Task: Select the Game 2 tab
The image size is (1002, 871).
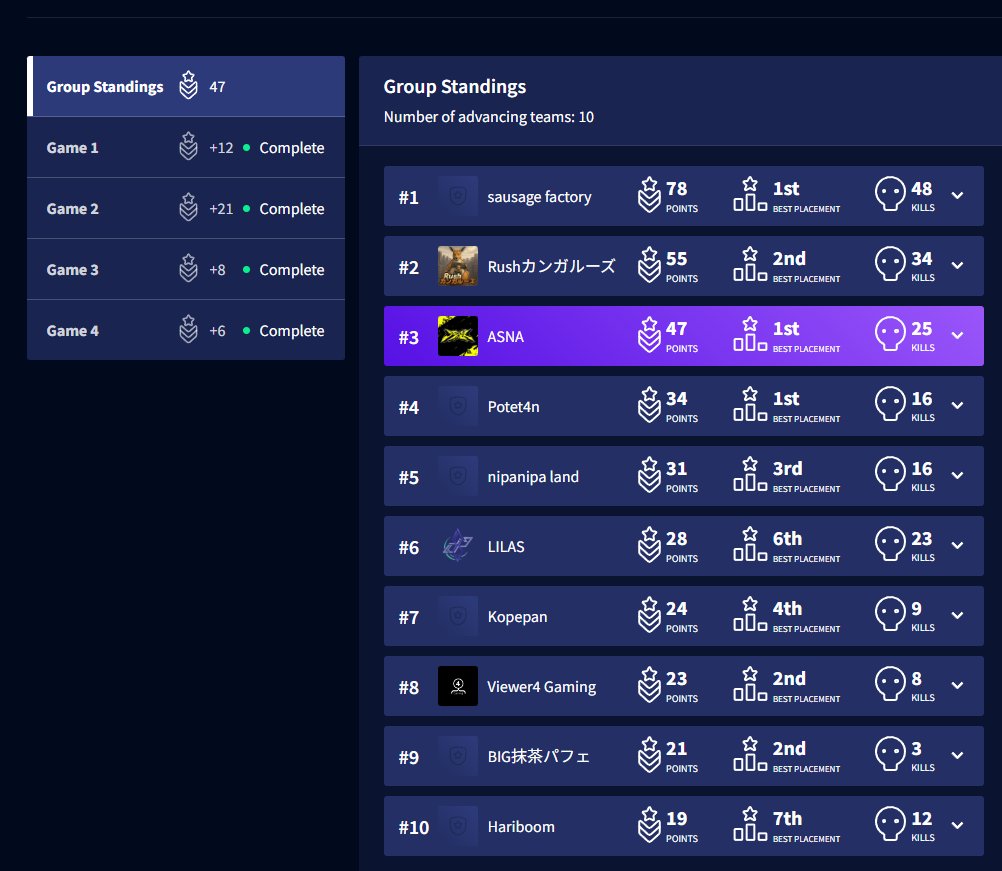Action: tap(186, 209)
